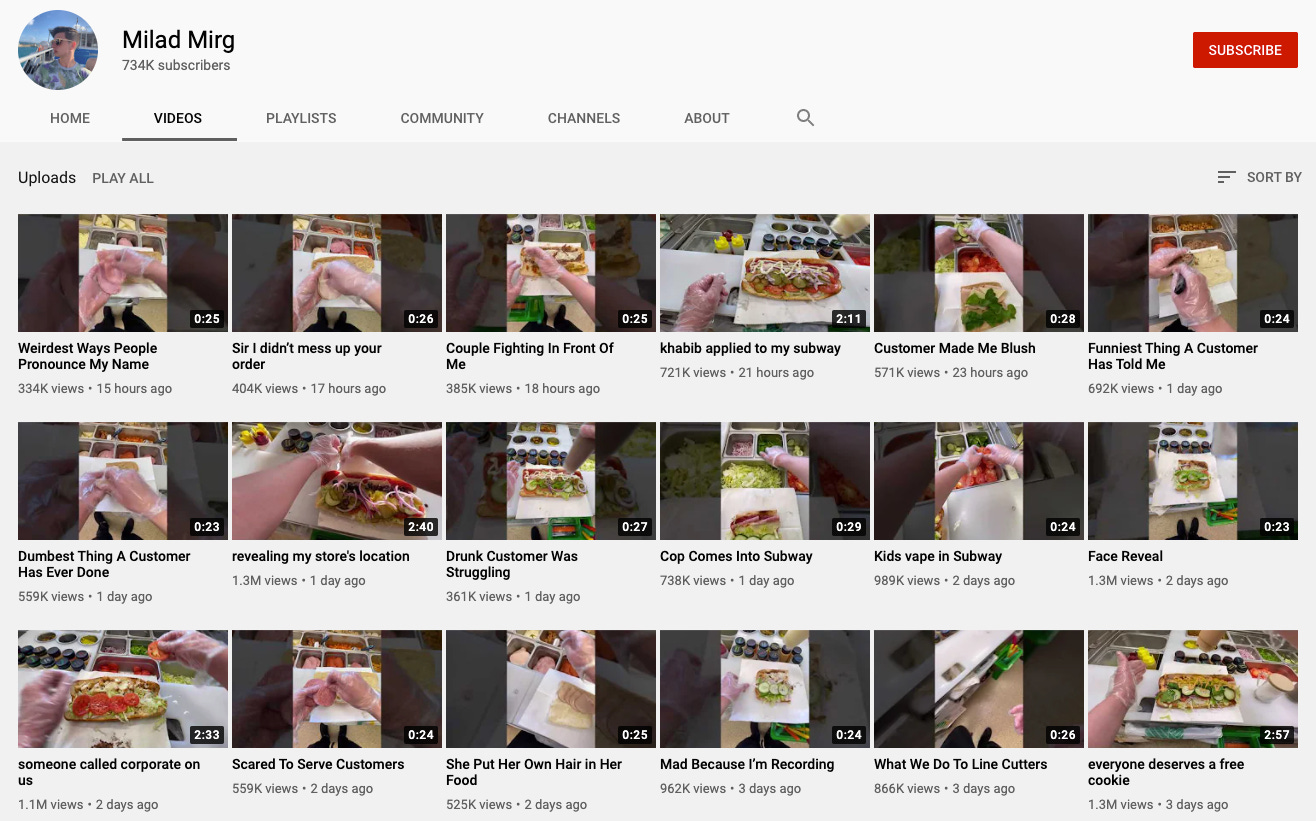Click title 'revealing my store's location'
Image resolution: width=1316 pixels, height=821 pixels.
point(321,556)
